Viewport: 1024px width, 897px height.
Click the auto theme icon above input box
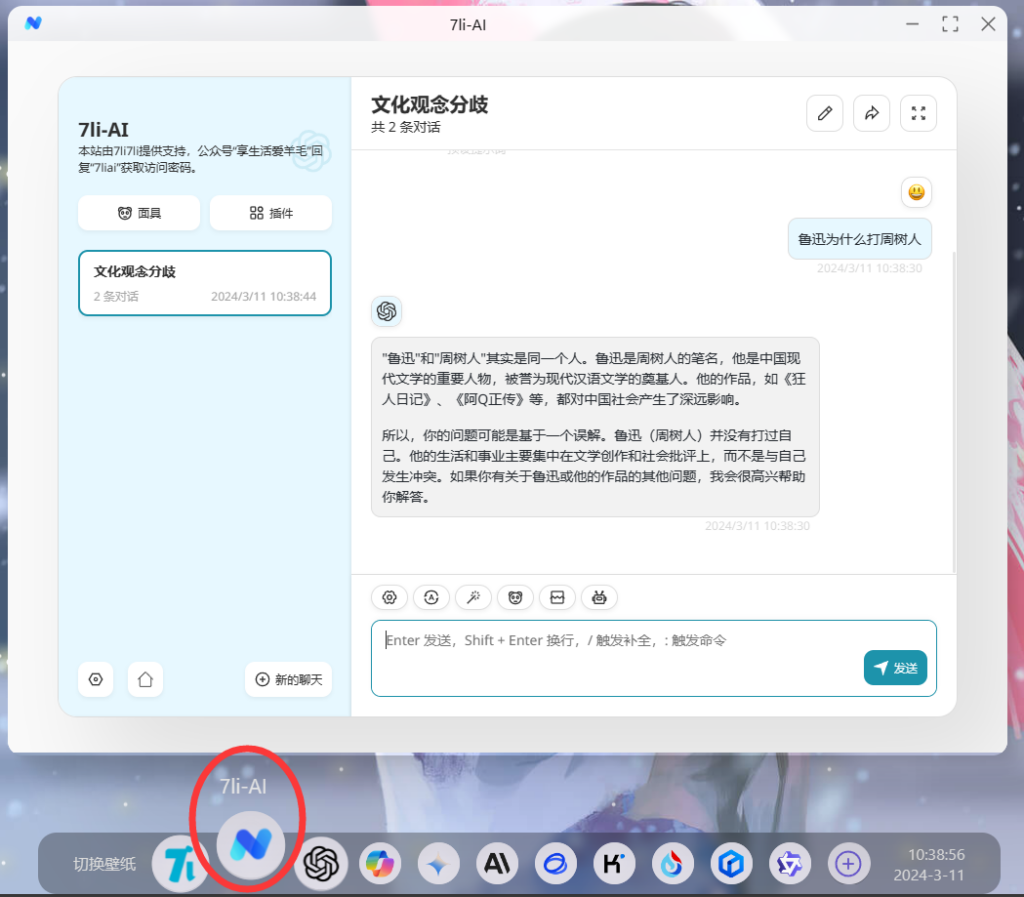click(431, 597)
